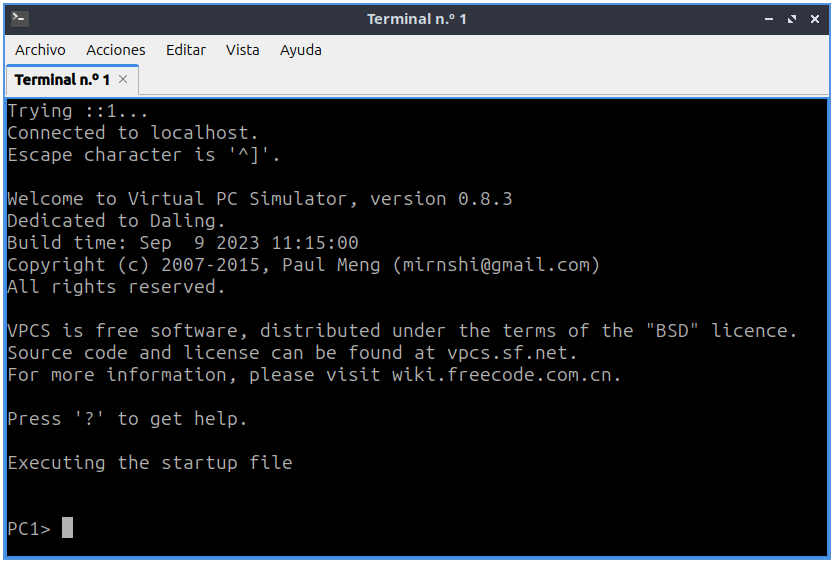Click the PC1> command prompt cursor

pyautogui.click(x=67, y=528)
